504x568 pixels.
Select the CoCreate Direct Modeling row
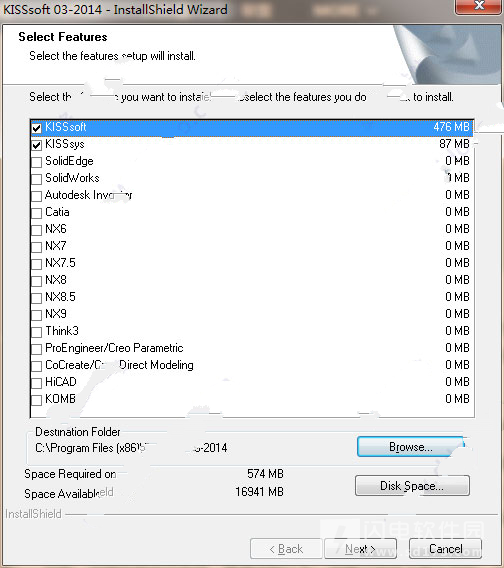click(252, 365)
